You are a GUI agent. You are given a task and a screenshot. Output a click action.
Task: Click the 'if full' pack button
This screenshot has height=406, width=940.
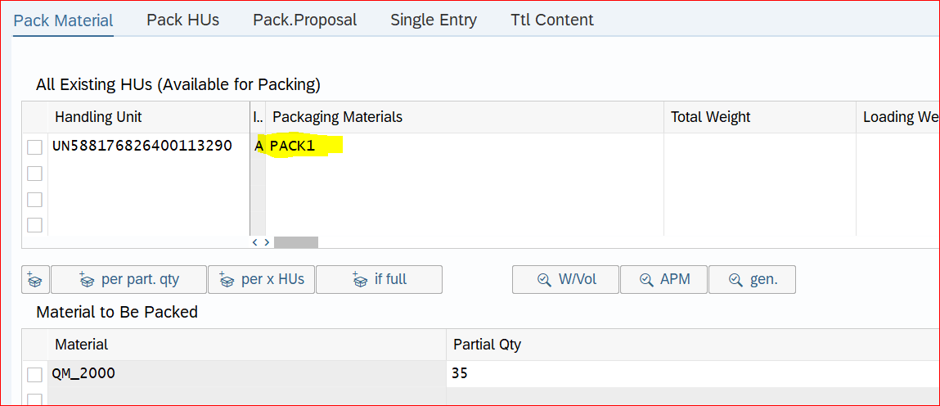379,280
